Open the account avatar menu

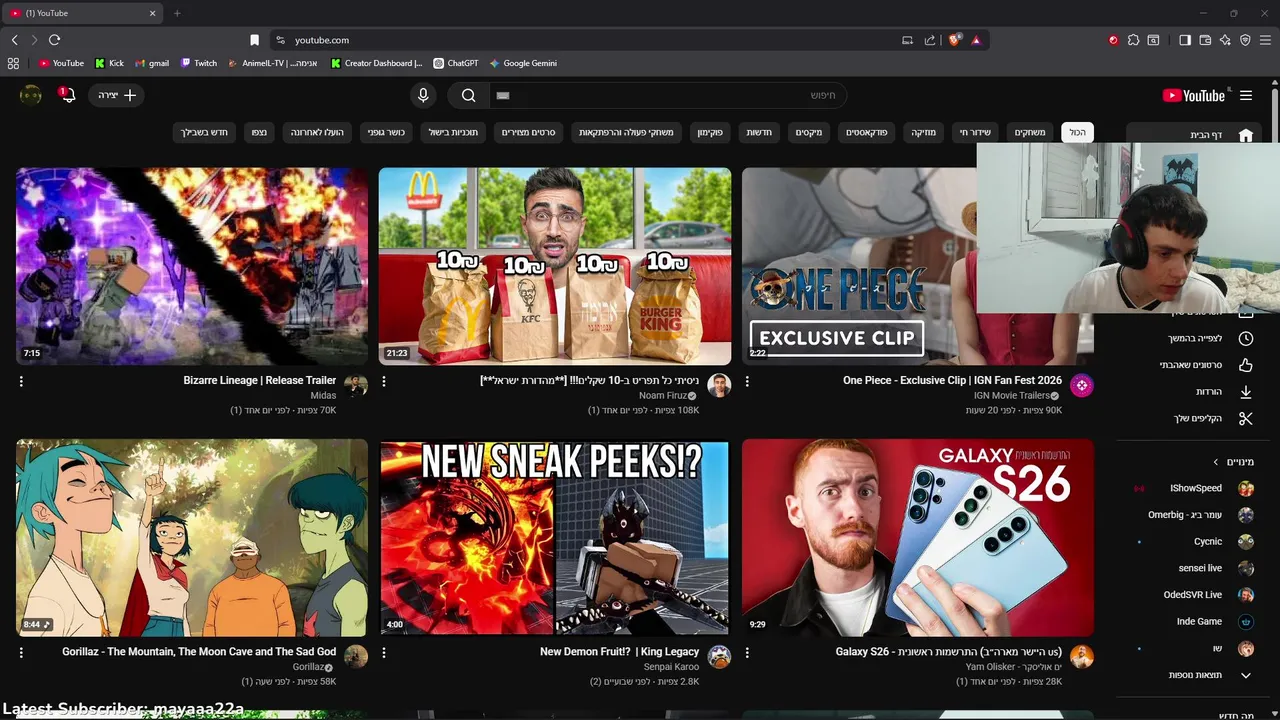pyautogui.click(x=31, y=95)
